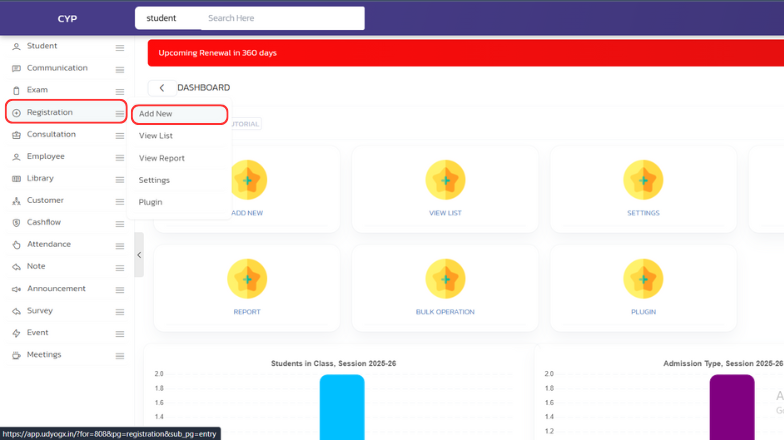Viewport: 784px width, 440px height.
Task: Click the Settings dashboard star icon
Action: [643, 180]
